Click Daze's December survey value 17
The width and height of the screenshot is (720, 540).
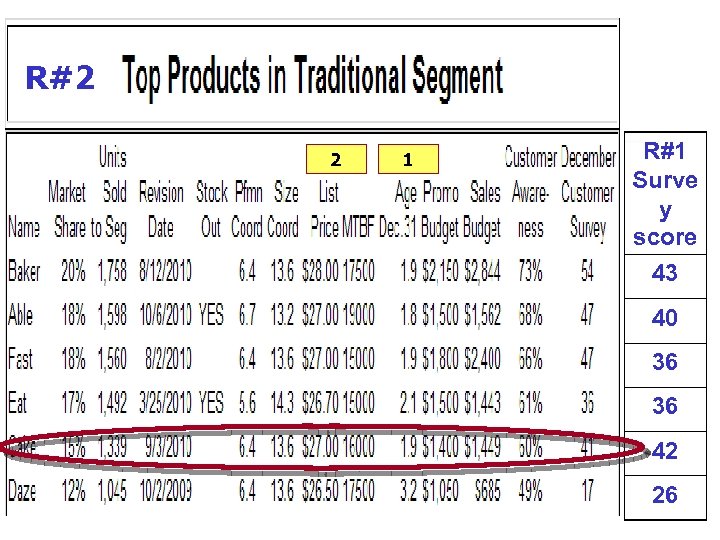click(x=587, y=491)
